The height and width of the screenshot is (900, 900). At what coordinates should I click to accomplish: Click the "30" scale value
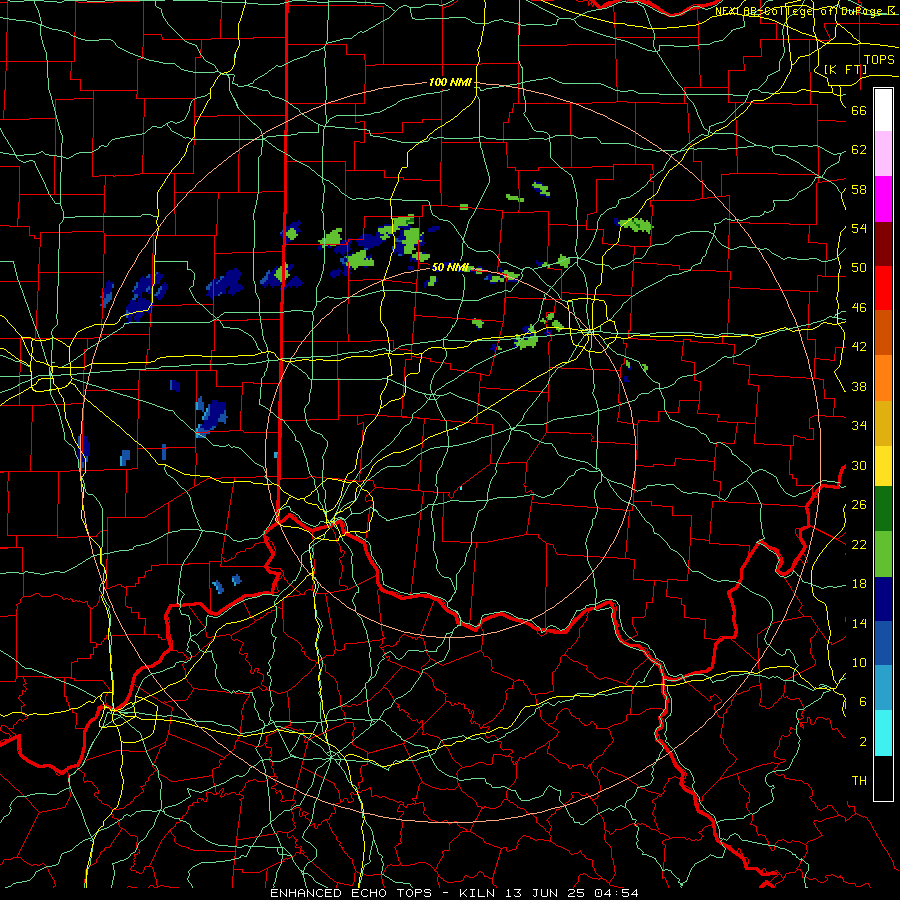(x=859, y=465)
